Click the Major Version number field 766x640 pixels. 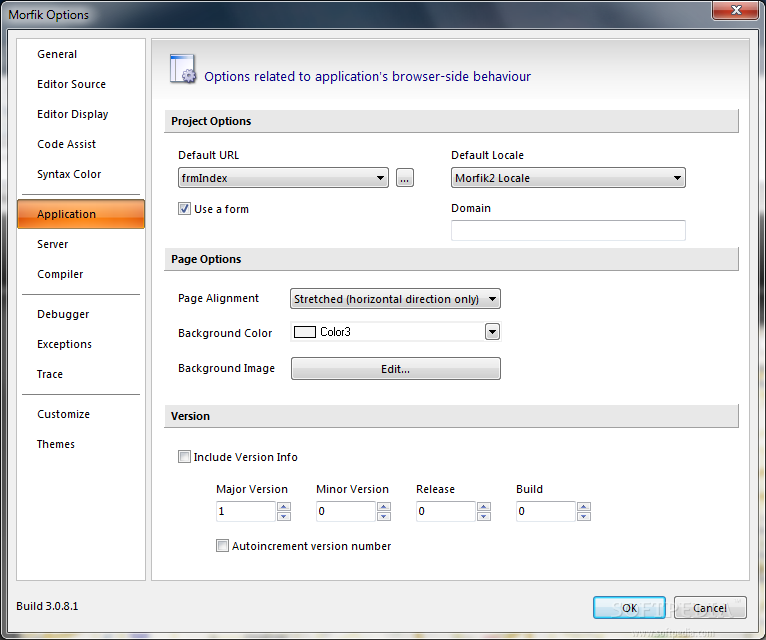246,511
